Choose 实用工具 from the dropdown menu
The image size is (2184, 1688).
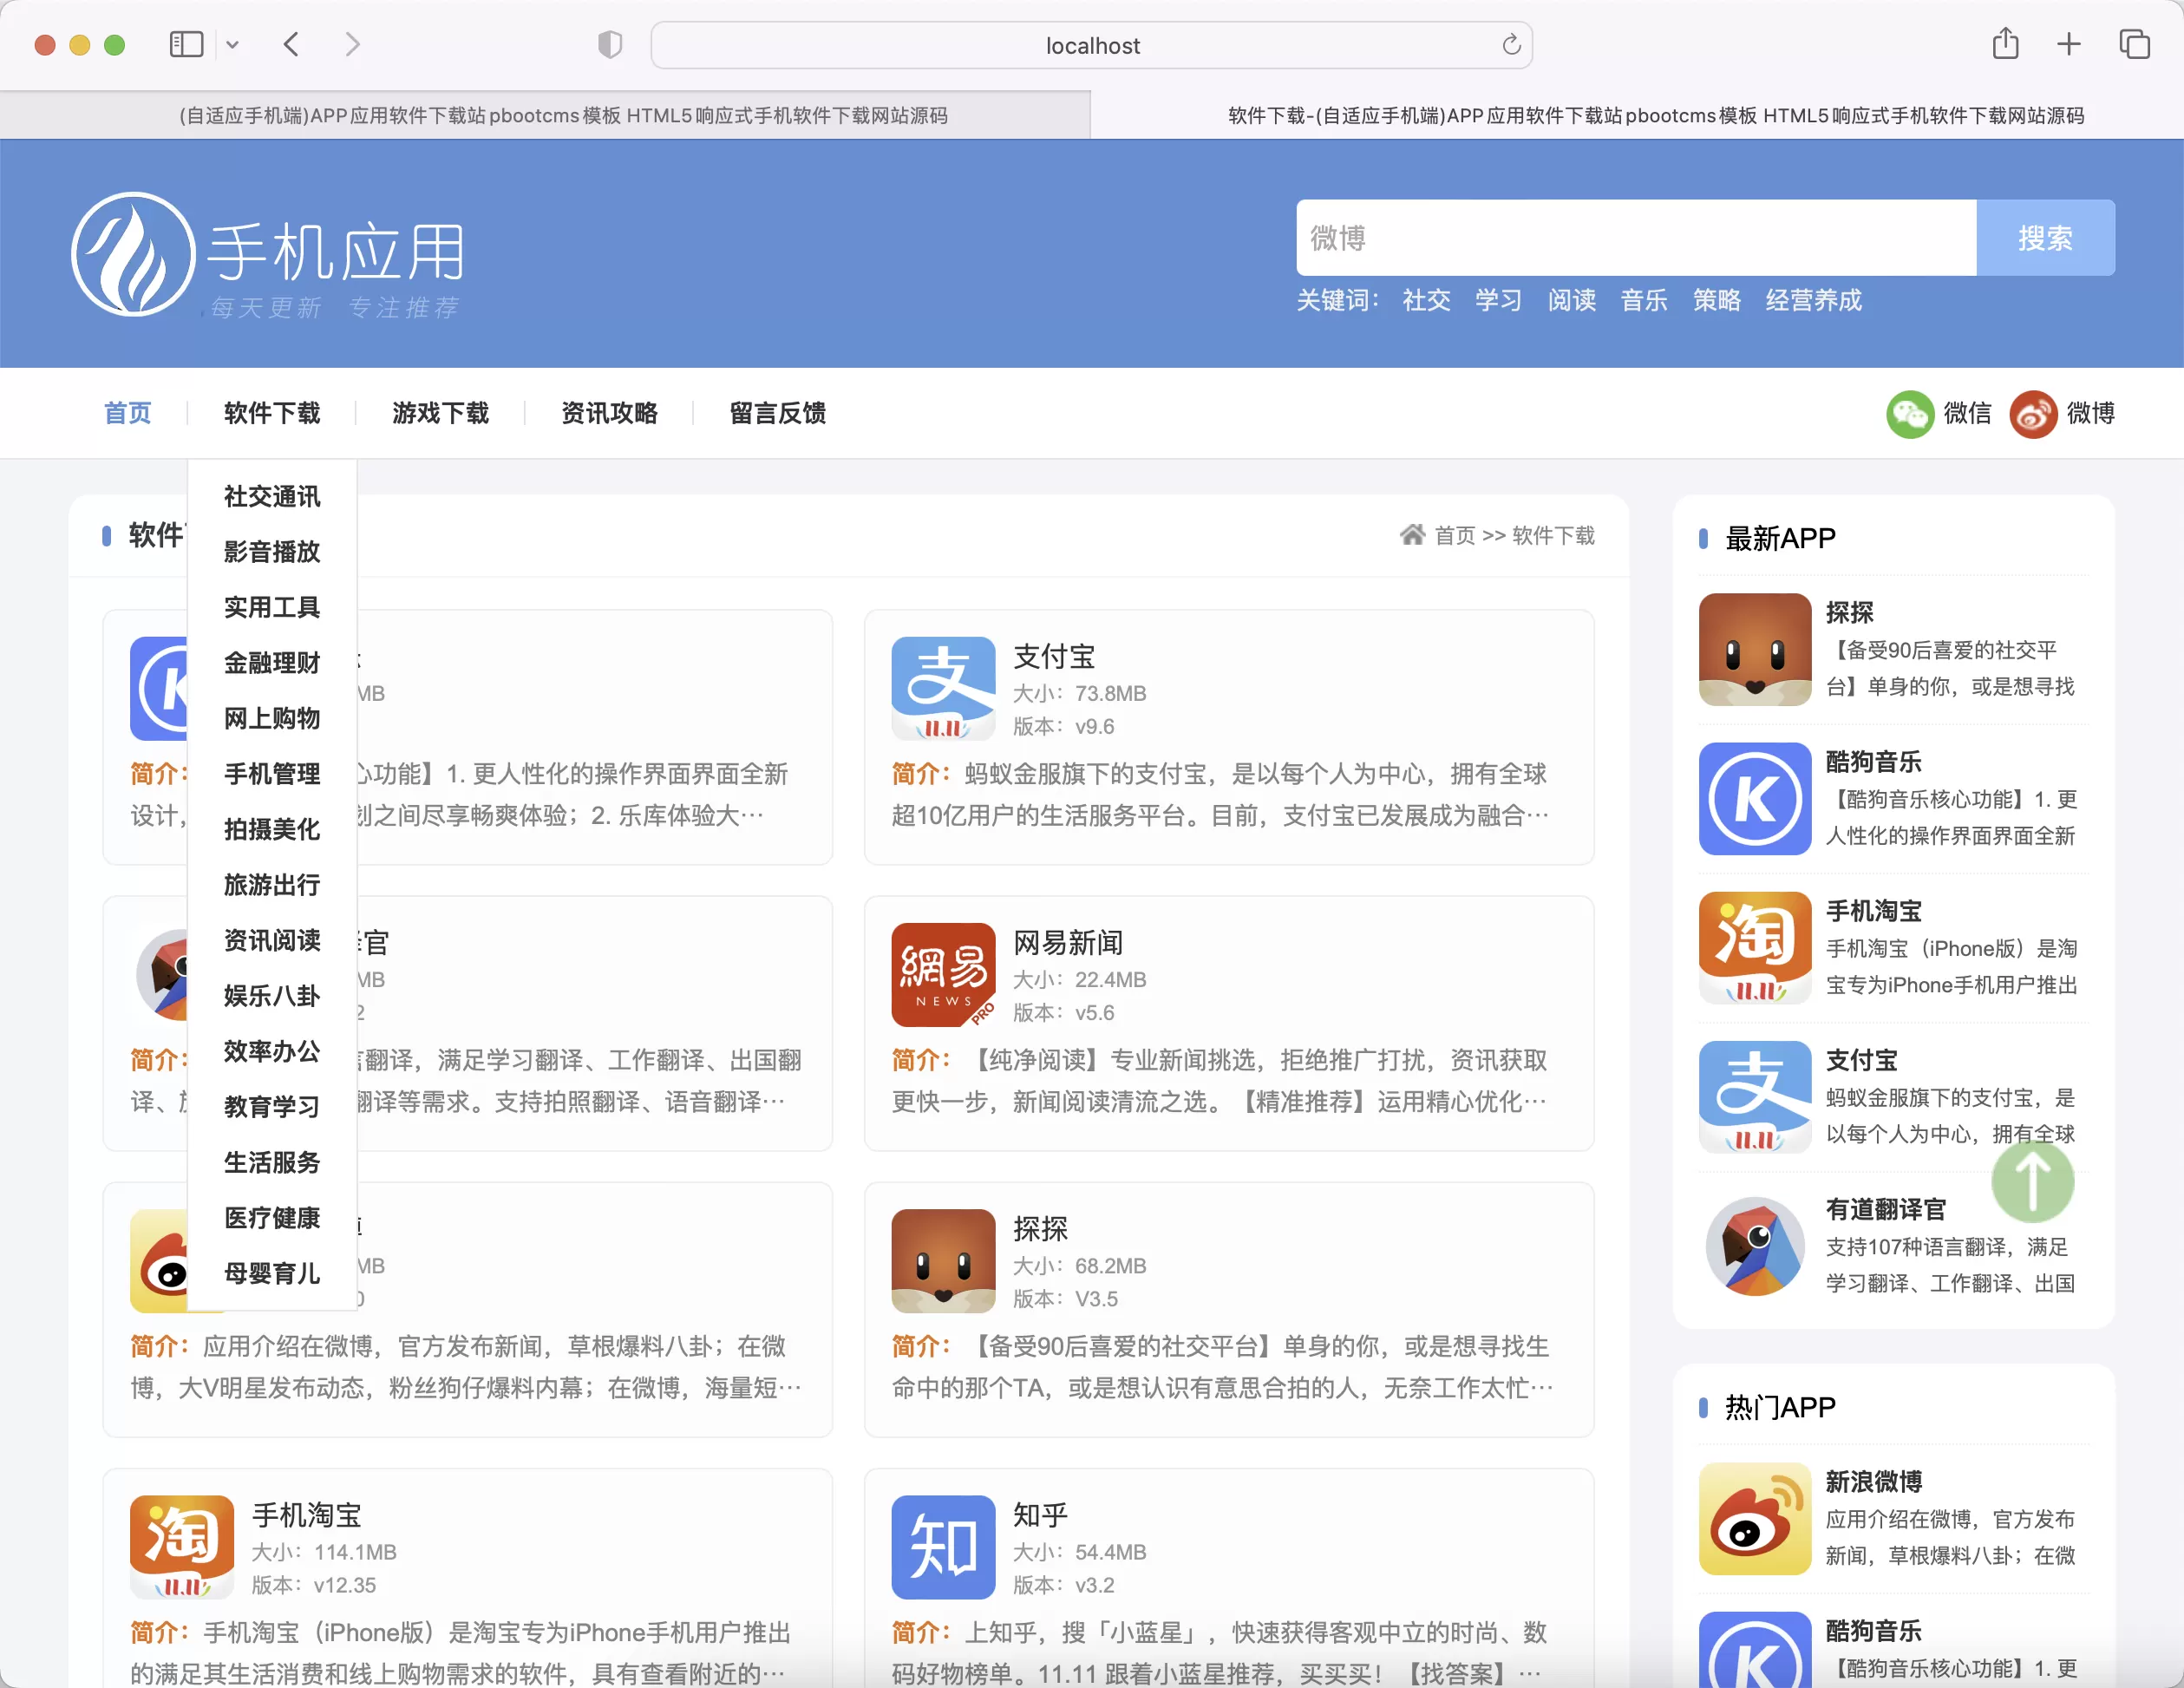click(272, 607)
